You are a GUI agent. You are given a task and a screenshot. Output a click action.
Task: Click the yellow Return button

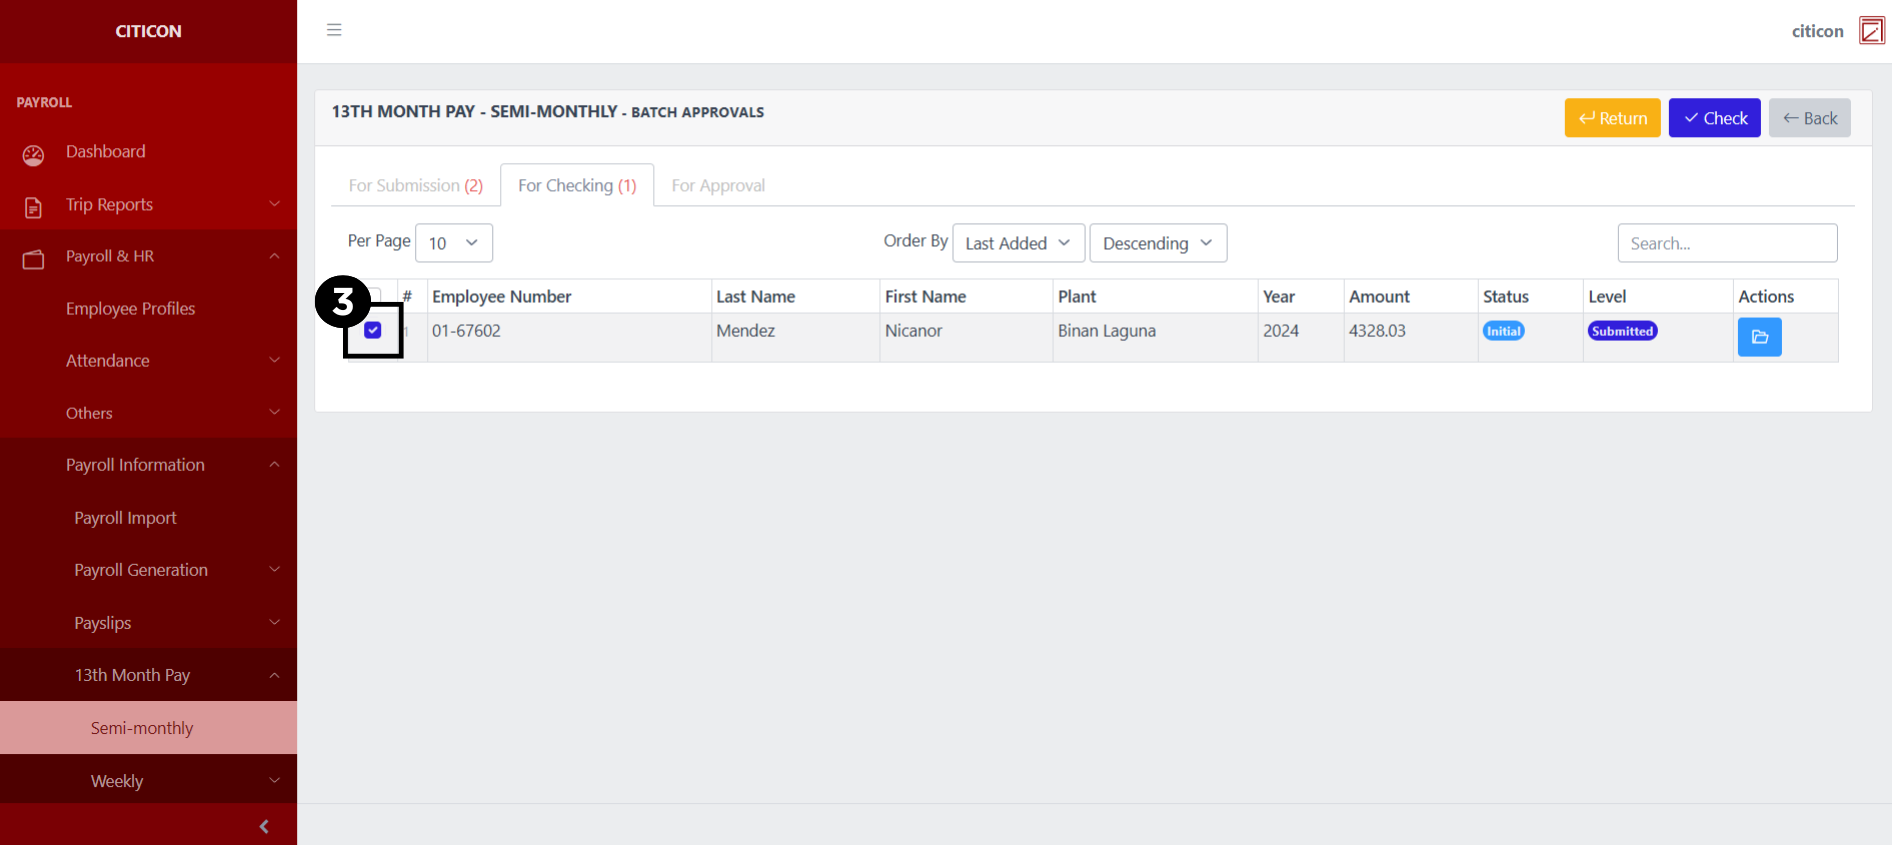[1612, 118]
